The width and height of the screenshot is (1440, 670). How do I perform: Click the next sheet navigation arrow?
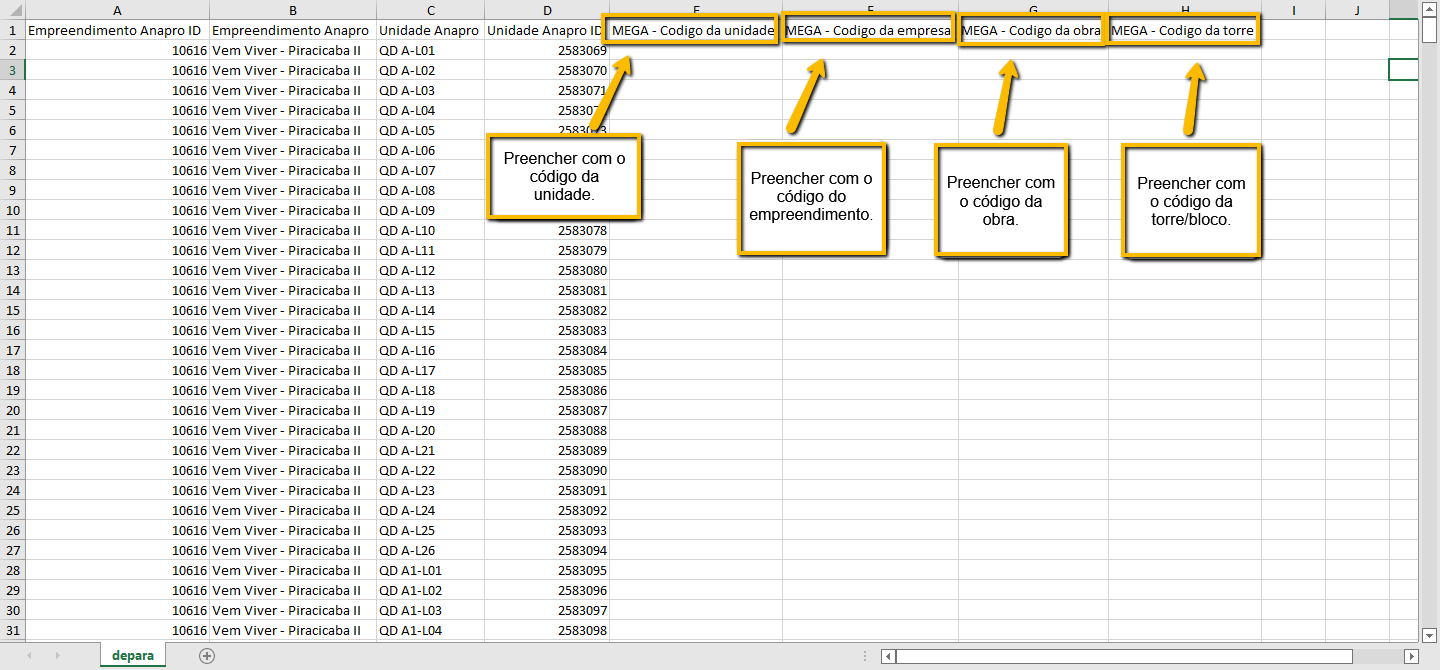pyautogui.click(x=57, y=656)
